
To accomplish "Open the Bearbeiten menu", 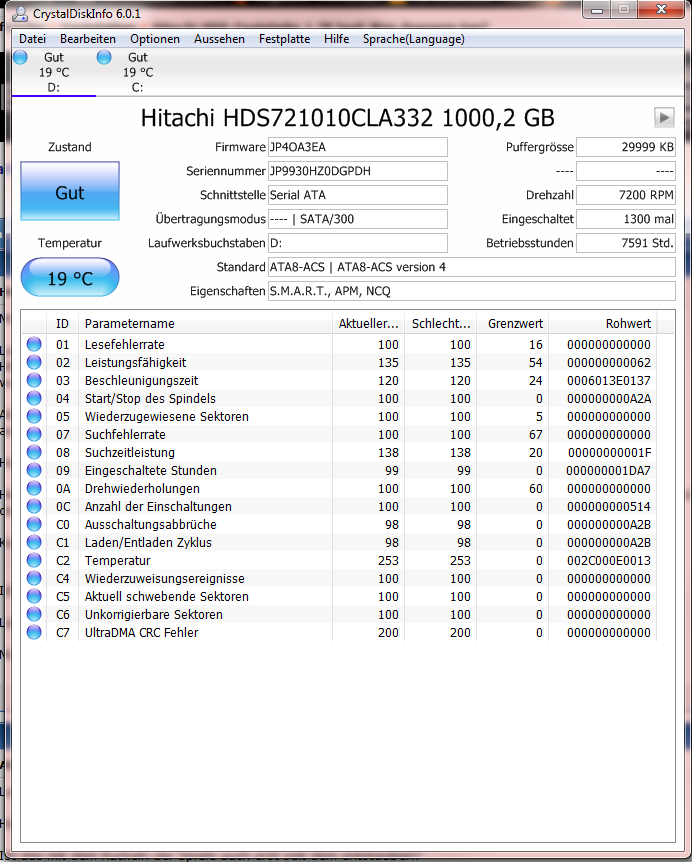I will [x=88, y=39].
